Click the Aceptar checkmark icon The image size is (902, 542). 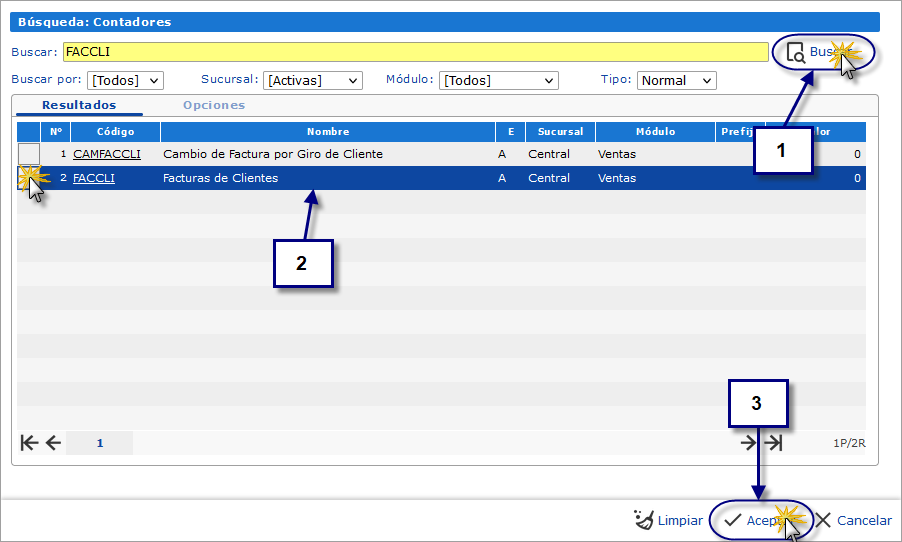tap(733, 520)
